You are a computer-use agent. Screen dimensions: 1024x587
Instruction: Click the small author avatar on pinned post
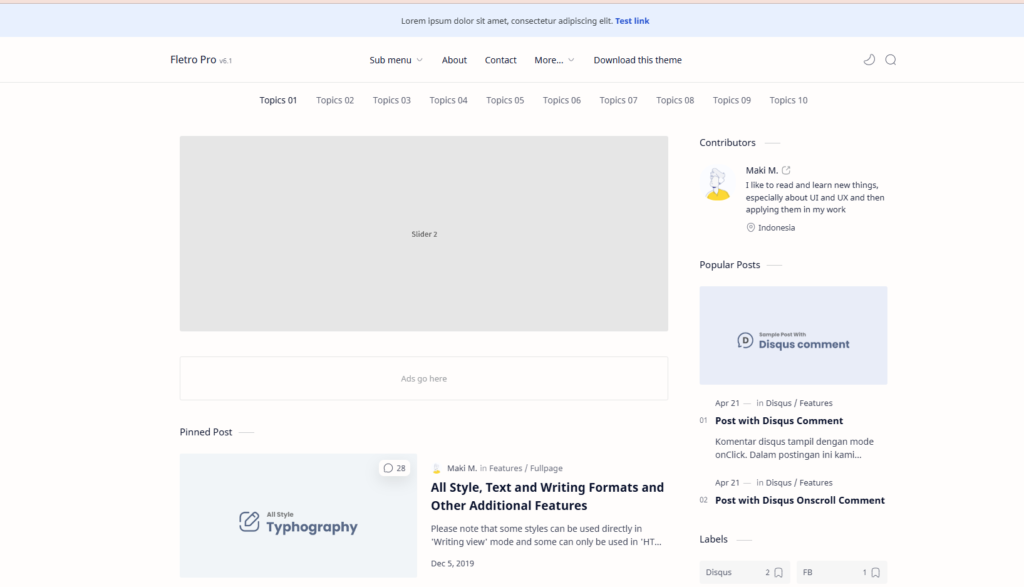(436, 468)
